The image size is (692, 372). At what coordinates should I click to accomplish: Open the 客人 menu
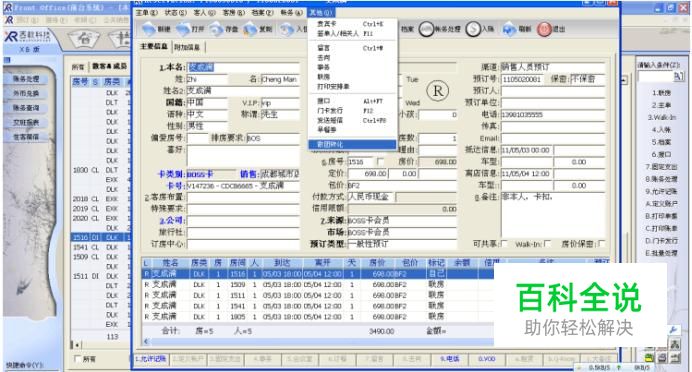204,13
